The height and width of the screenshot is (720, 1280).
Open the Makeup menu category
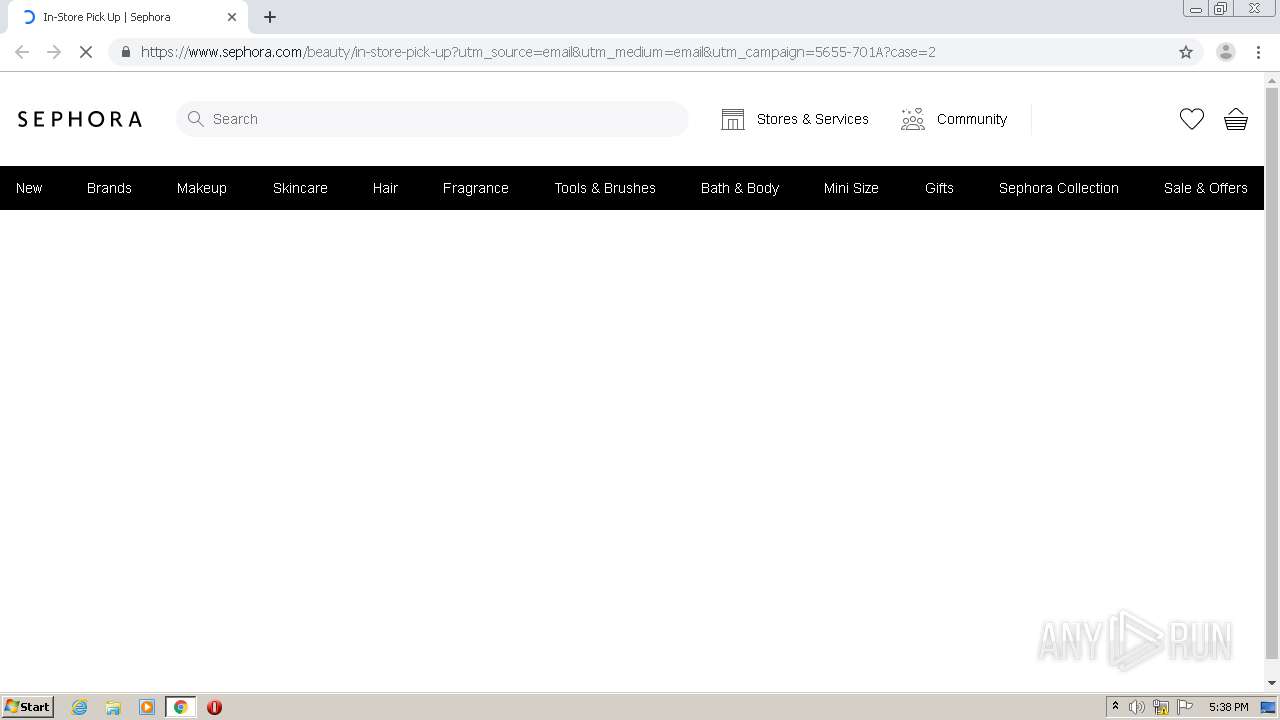(x=202, y=188)
